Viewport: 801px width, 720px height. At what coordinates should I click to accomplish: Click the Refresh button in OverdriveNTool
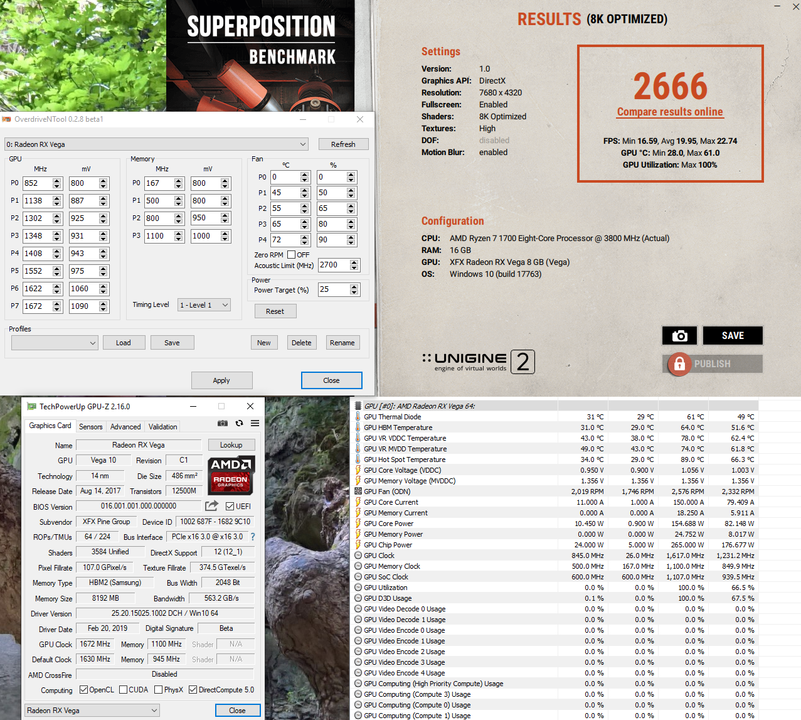343,144
